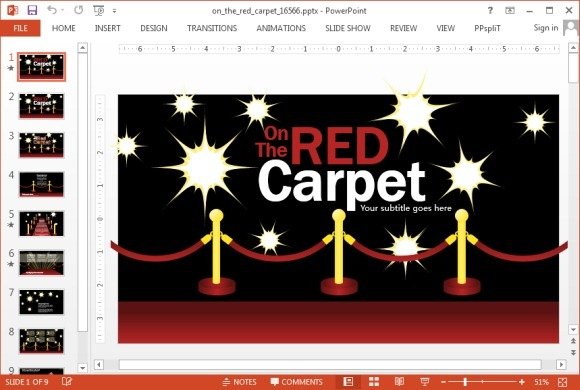The height and width of the screenshot is (390, 580).
Task: Click the horizontal scrollbar track
Action: 330,364
